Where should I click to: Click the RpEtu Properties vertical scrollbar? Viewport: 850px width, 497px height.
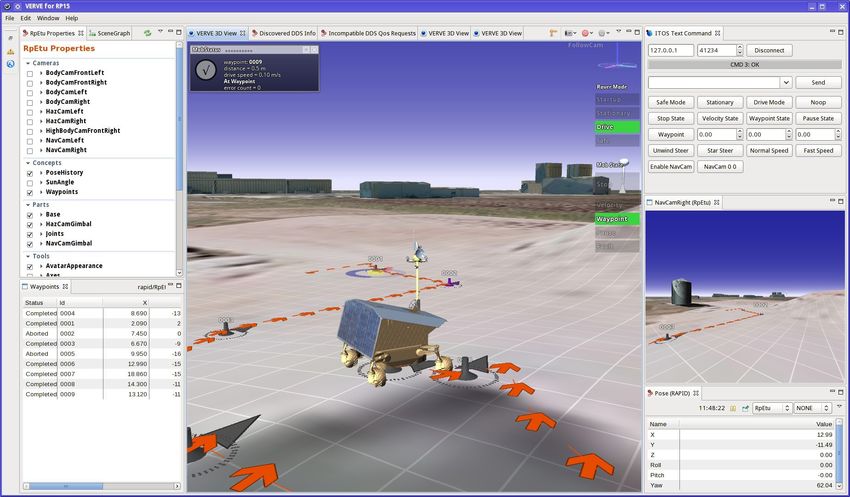(179, 119)
